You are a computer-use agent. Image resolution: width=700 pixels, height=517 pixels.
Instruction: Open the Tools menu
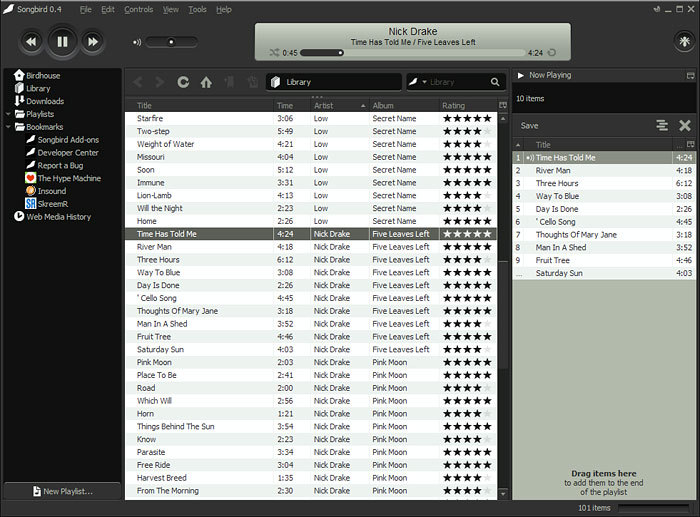(197, 9)
